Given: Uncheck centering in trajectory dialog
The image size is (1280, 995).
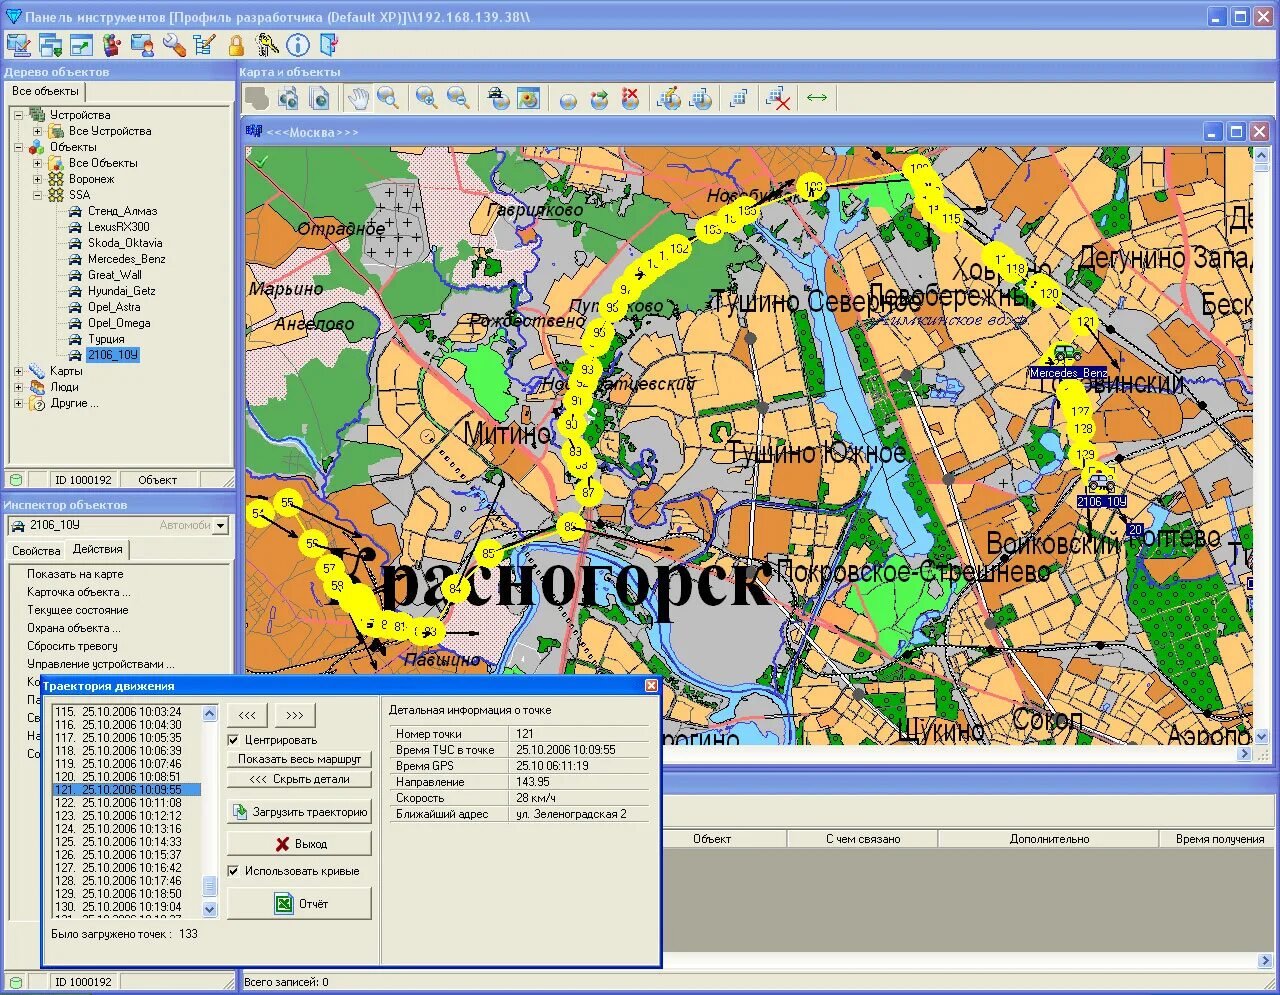Looking at the screenshot, I should [x=234, y=740].
